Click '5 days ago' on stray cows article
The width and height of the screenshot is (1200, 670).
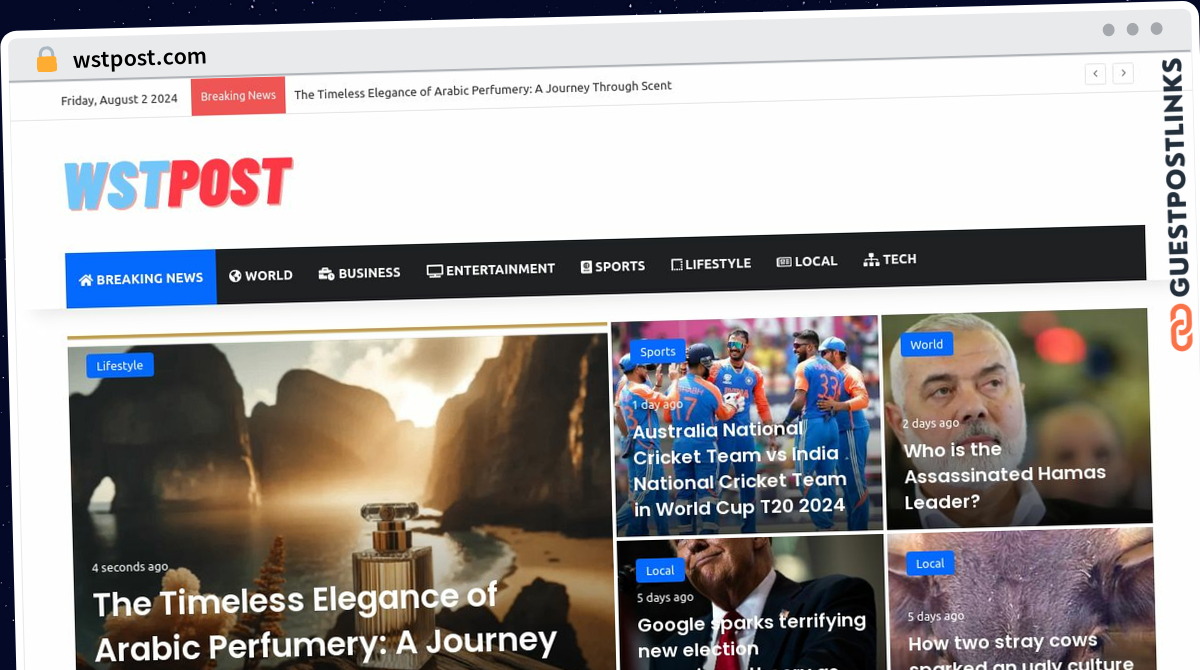pos(936,617)
